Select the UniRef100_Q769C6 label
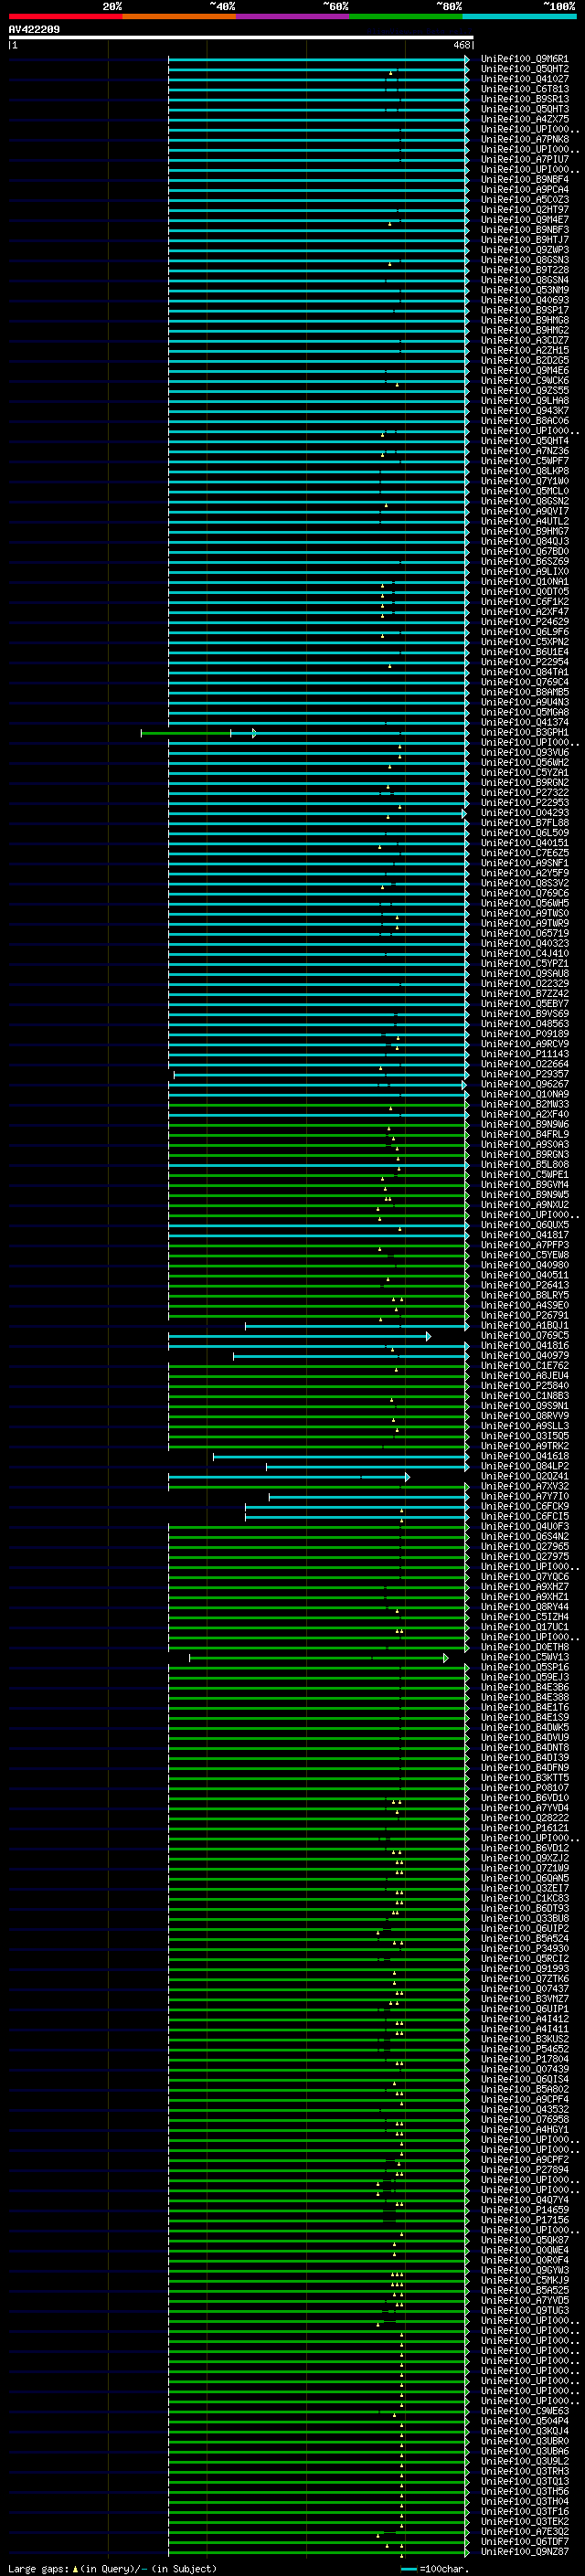585x2576 pixels. pyautogui.click(x=525, y=893)
